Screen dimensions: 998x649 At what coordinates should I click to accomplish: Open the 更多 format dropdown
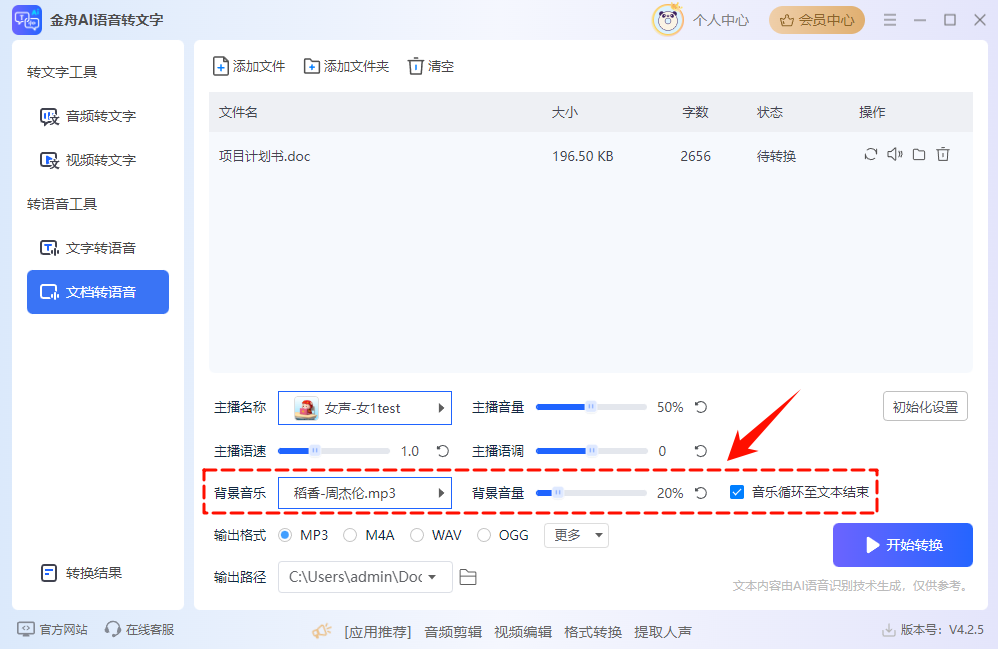tap(576, 535)
